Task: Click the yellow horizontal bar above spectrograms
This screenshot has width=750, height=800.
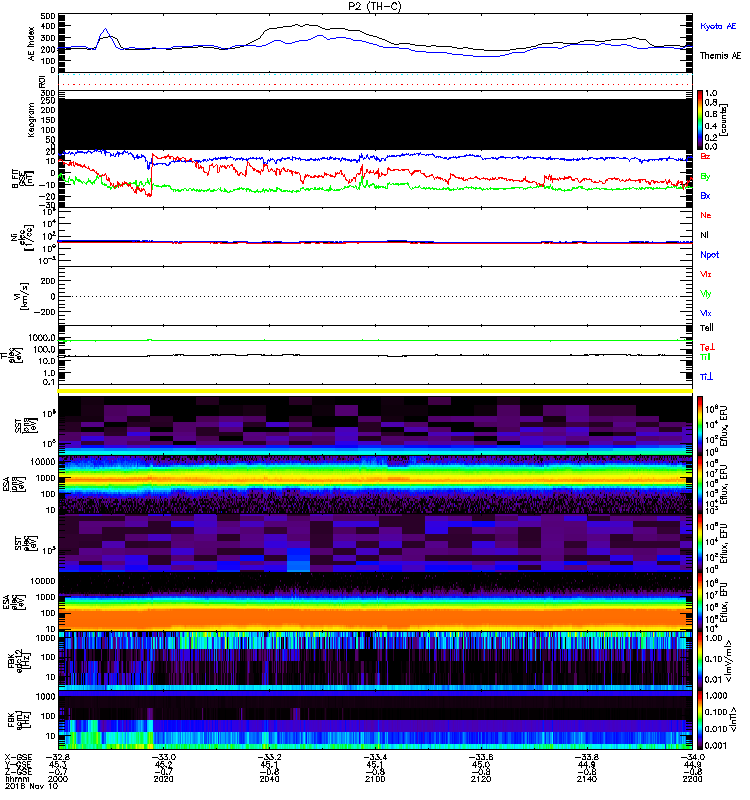Action: (x=376, y=391)
